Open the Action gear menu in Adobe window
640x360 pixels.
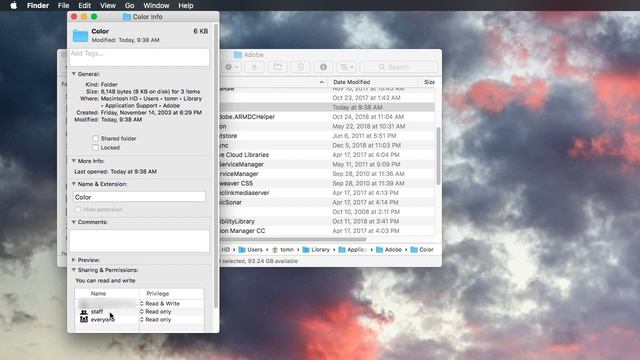(x=232, y=67)
